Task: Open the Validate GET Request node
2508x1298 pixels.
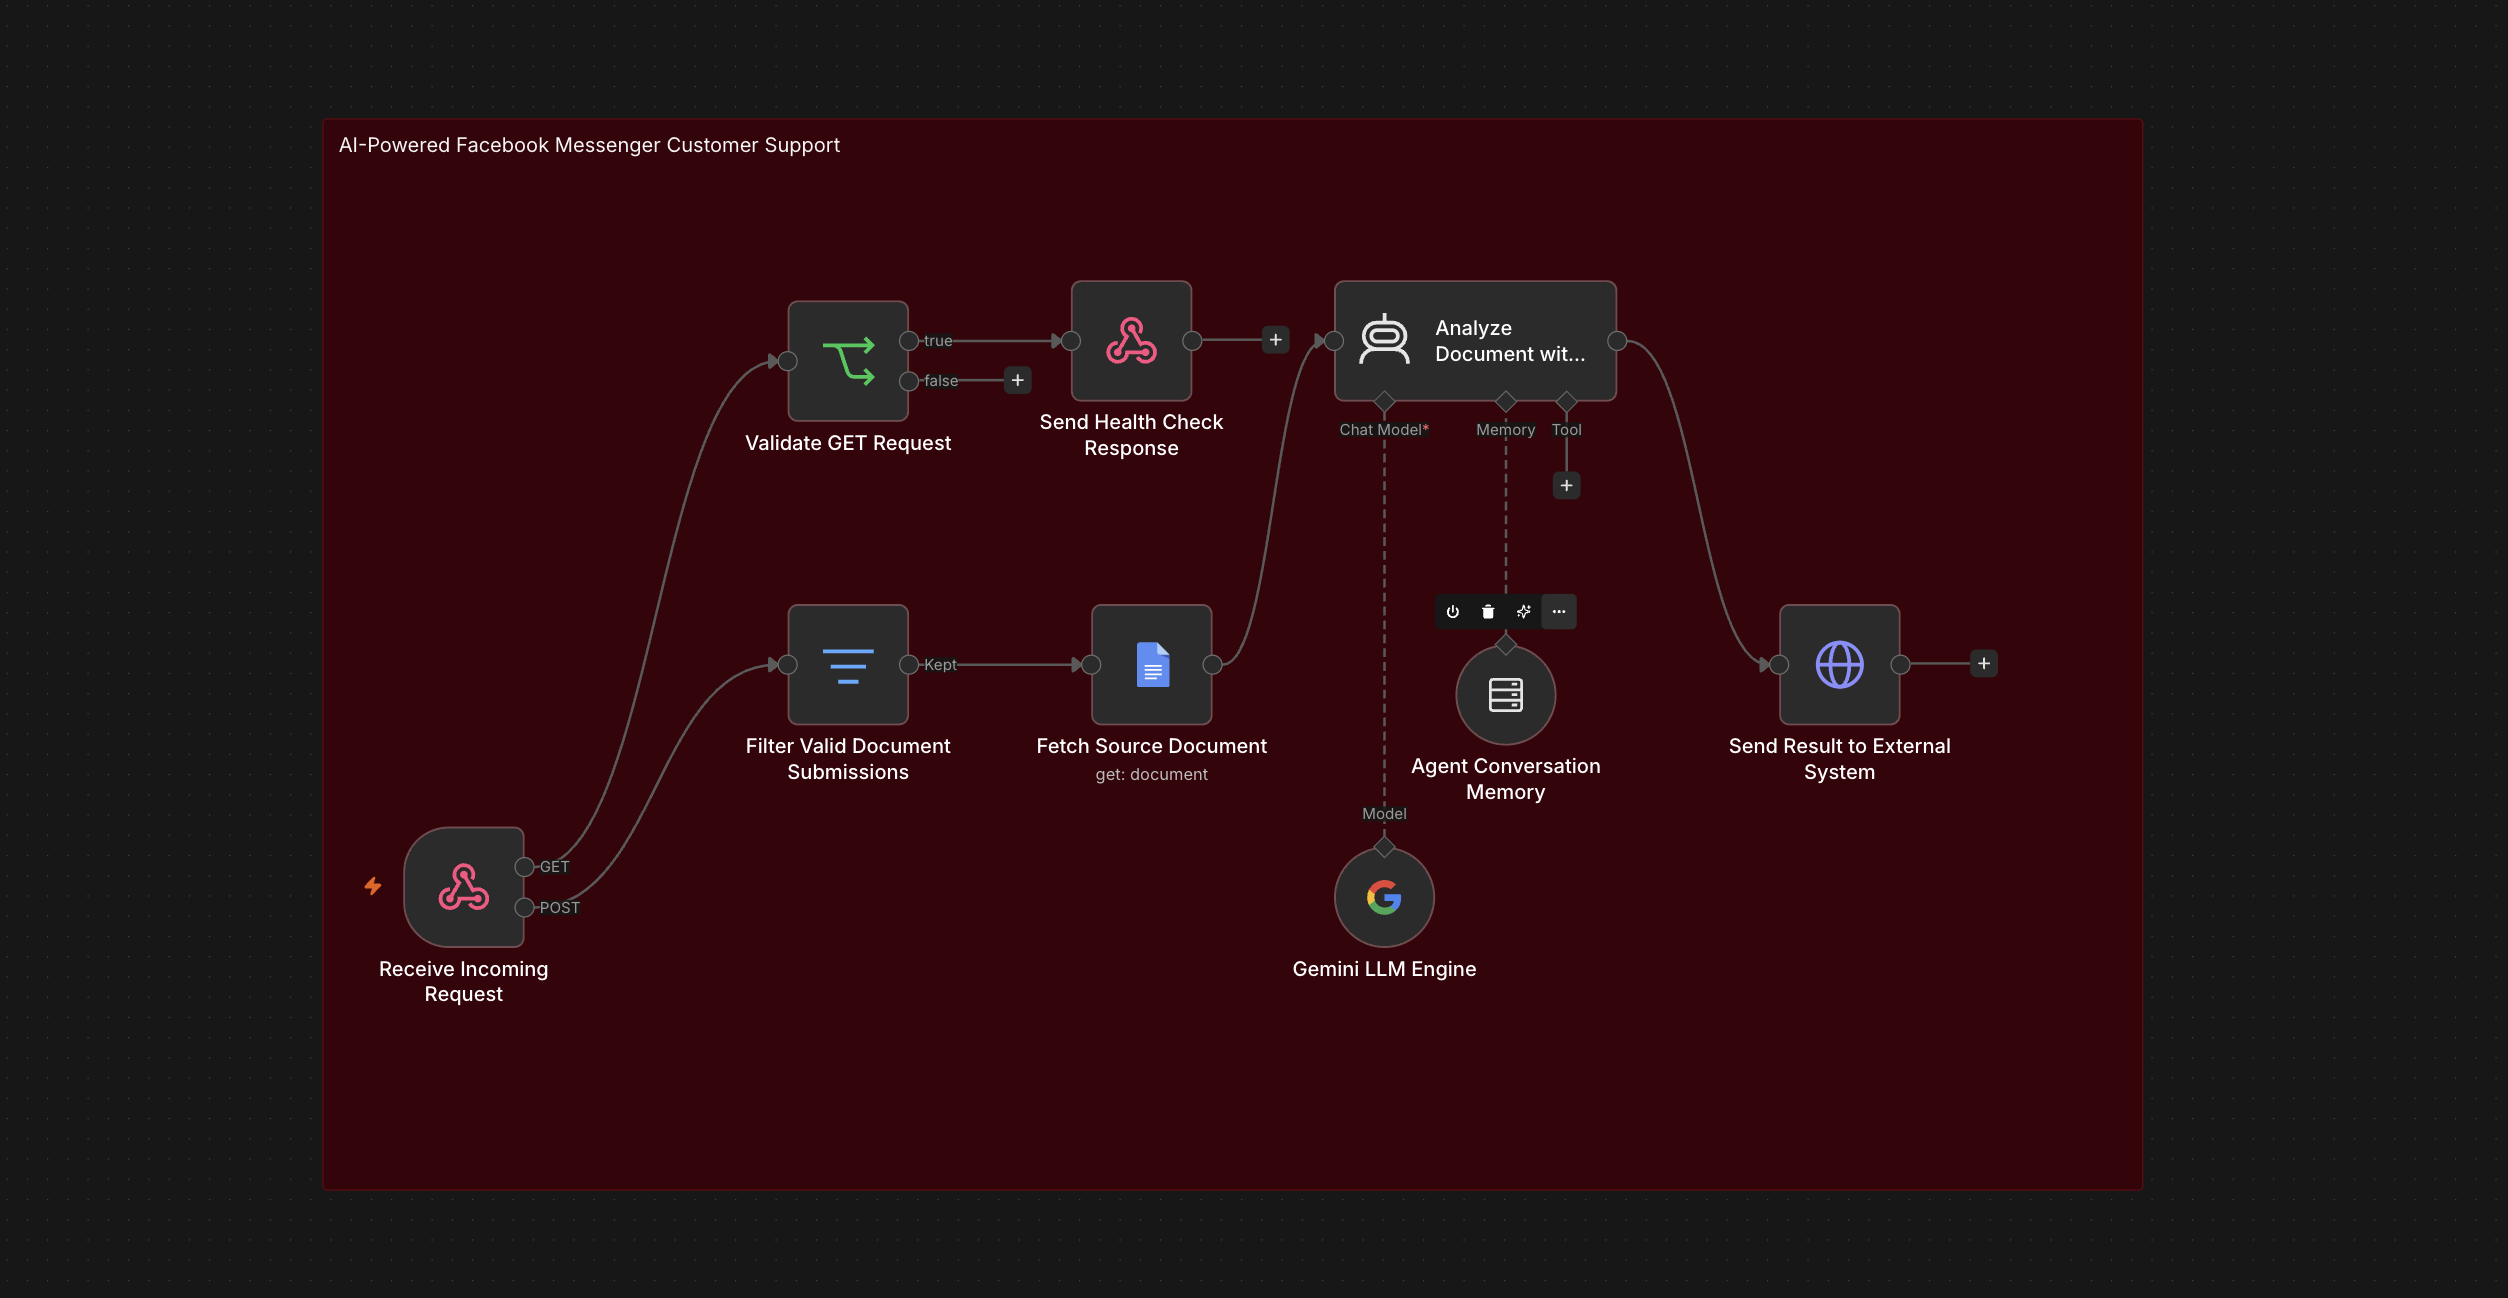Action: tap(848, 361)
